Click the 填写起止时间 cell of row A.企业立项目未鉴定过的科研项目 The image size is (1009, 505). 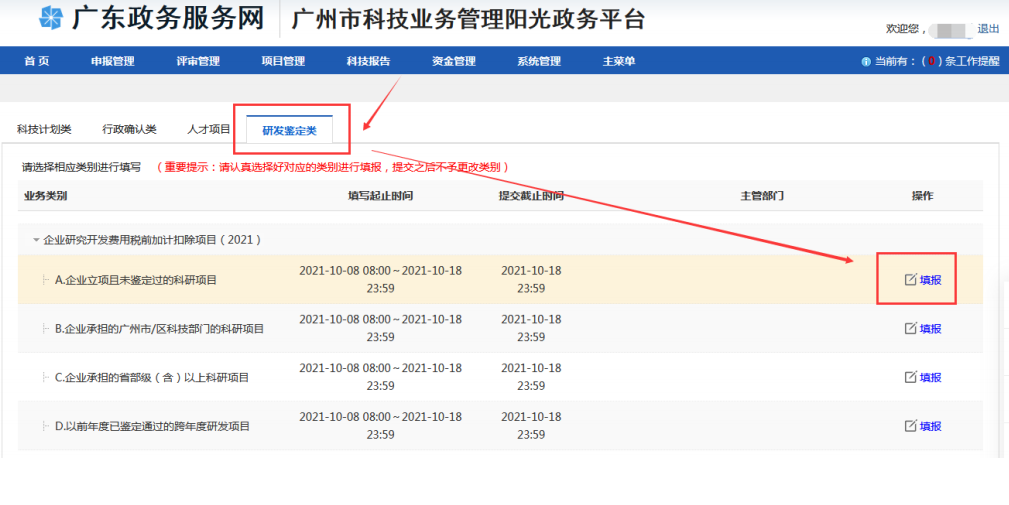pyautogui.click(x=380, y=280)
